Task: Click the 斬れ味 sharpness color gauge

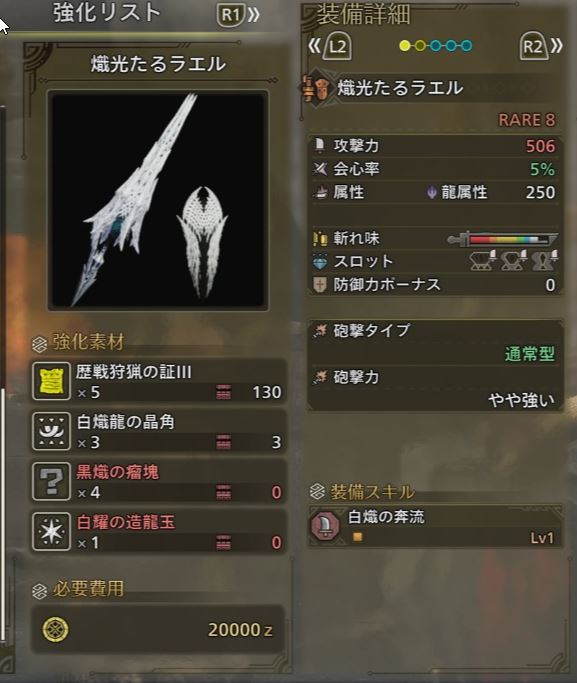Action: [x=503, y=239]
